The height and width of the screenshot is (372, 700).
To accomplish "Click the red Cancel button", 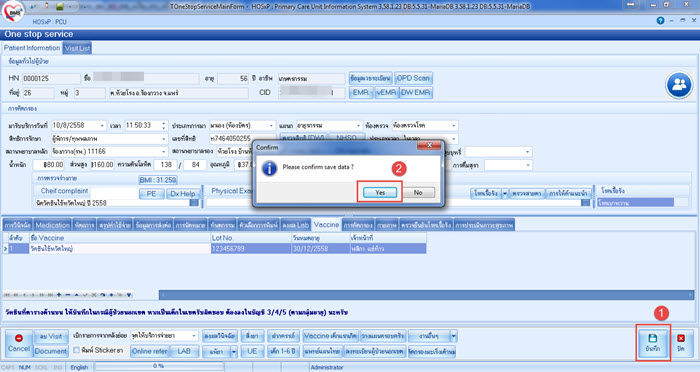I will (x=19, y=343).
